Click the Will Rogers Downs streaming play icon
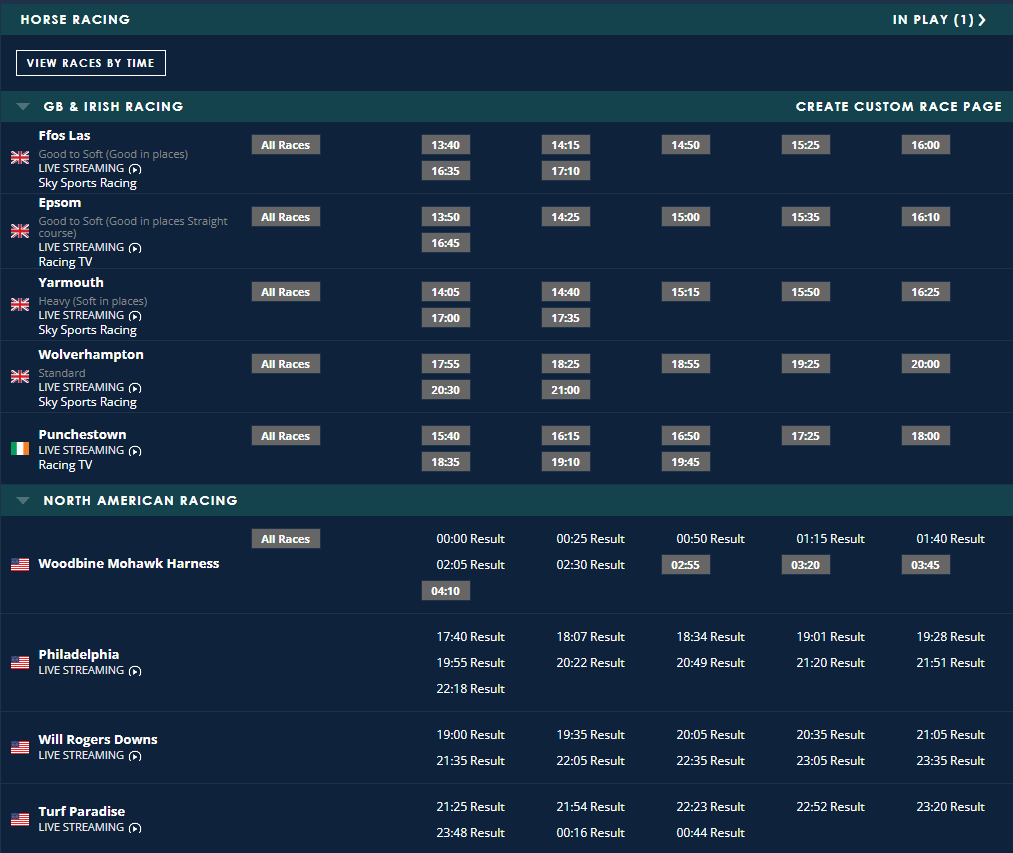The height and width of the screenshot is (853, 1013). (135, 756)
